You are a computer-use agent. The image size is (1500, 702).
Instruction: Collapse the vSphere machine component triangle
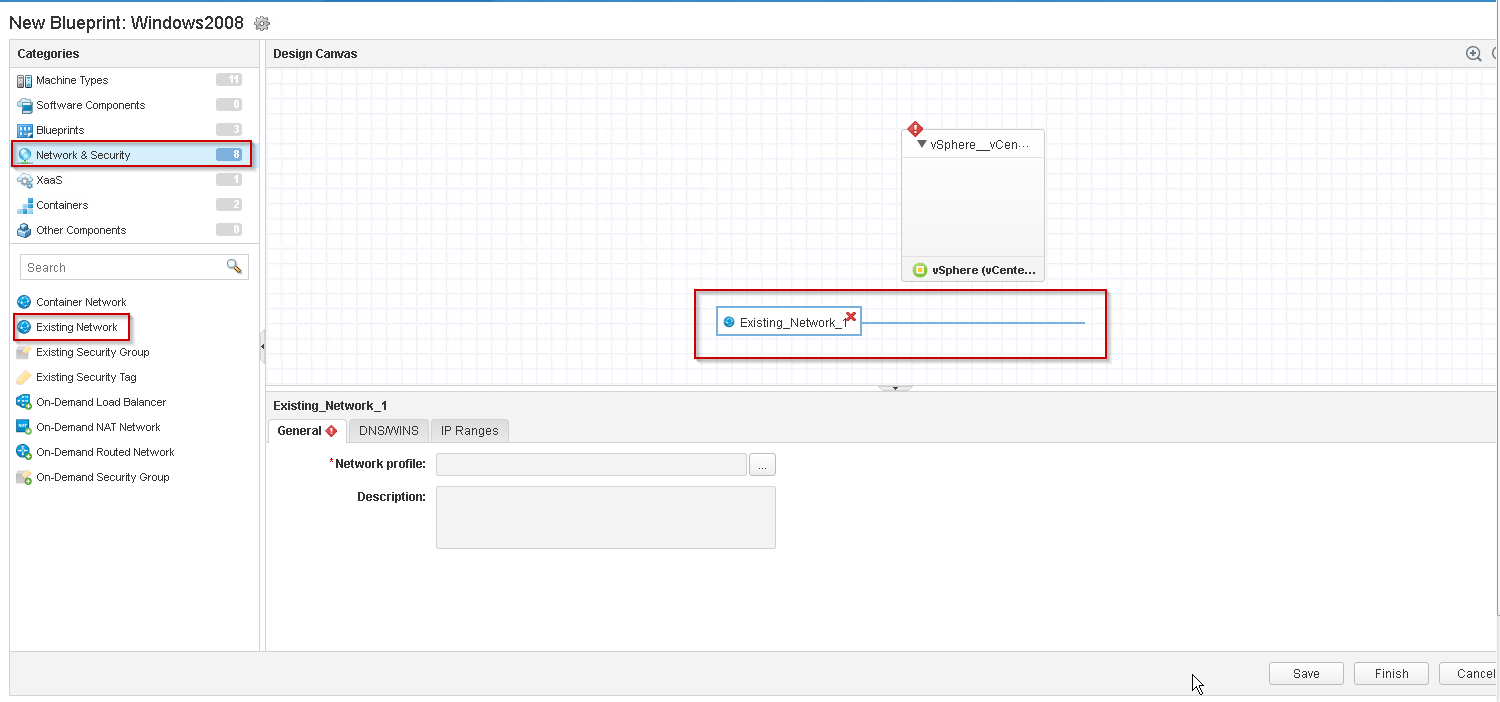tap(922, 144)
